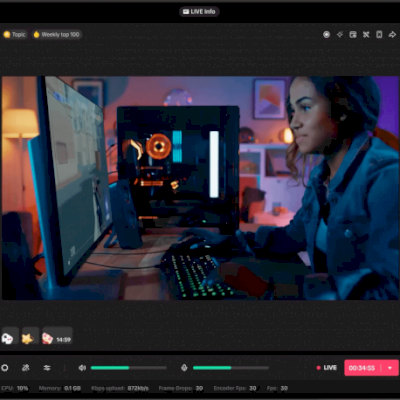Click the sparkle effects icon
Viewport: 400px width, 400px height.
(x=340, y=35)
